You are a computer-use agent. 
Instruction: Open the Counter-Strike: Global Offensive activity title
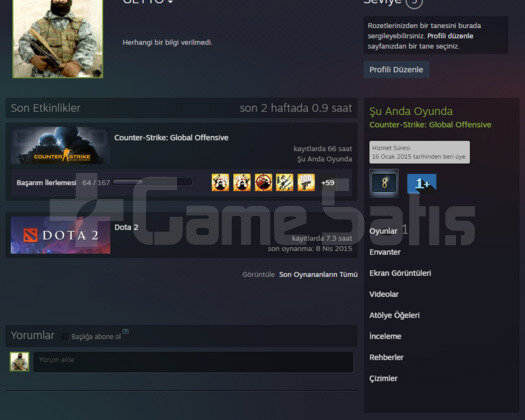(x=171, y=138)
